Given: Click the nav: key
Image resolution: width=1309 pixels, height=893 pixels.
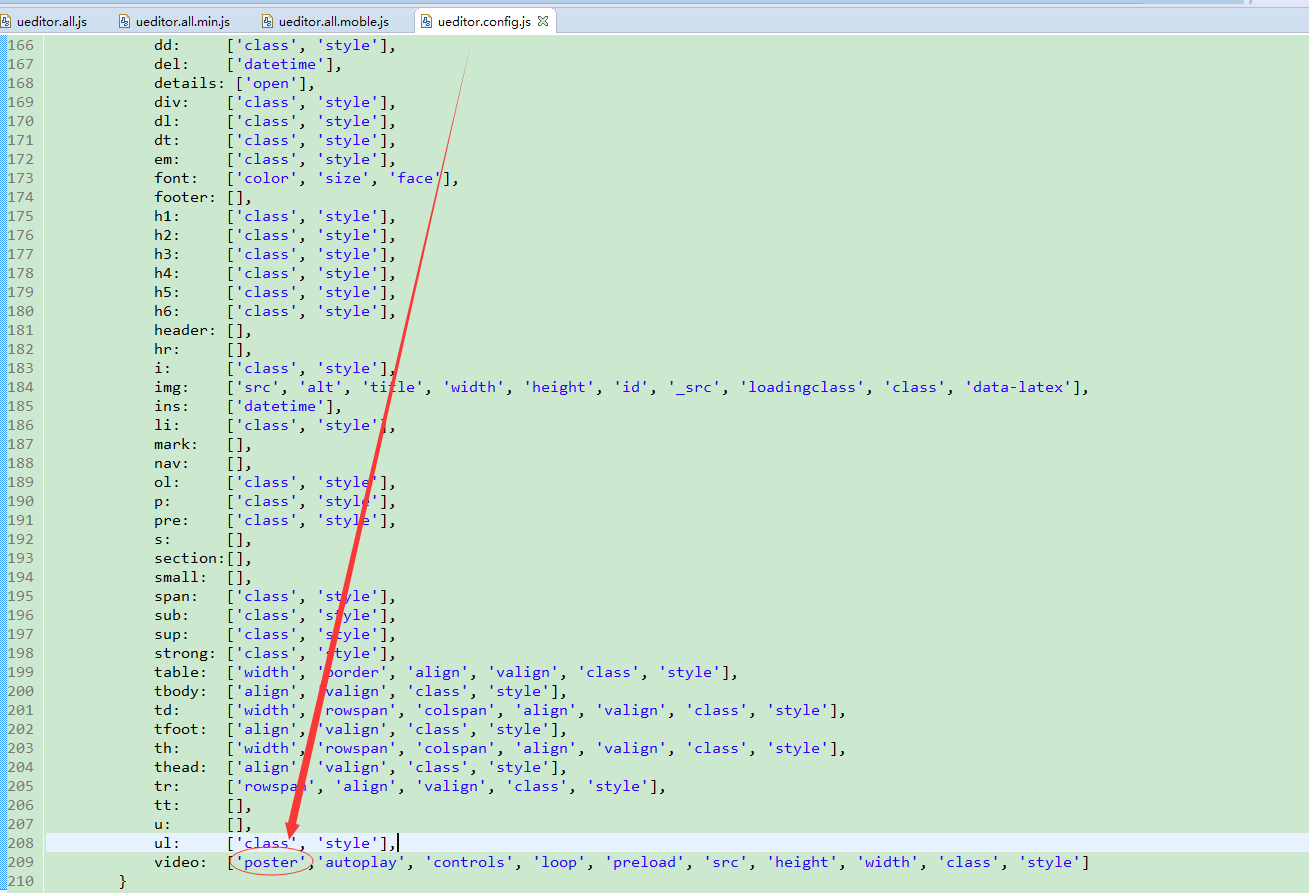Looking at the screenshot, I should (x=172, y=463).
